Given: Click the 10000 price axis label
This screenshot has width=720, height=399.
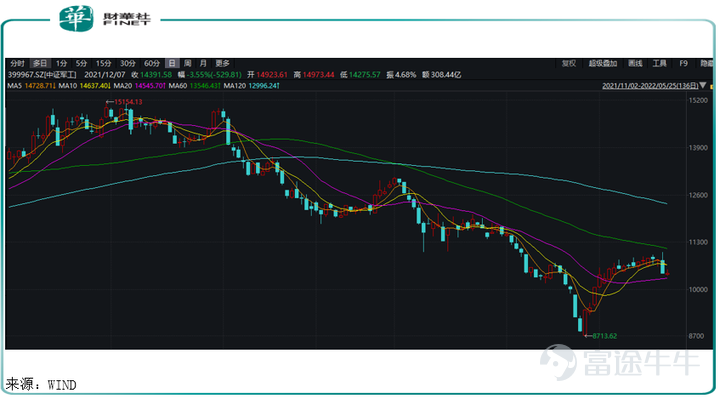Looking at the screenshot, I should pyautogui.click(x=698, y=290).
